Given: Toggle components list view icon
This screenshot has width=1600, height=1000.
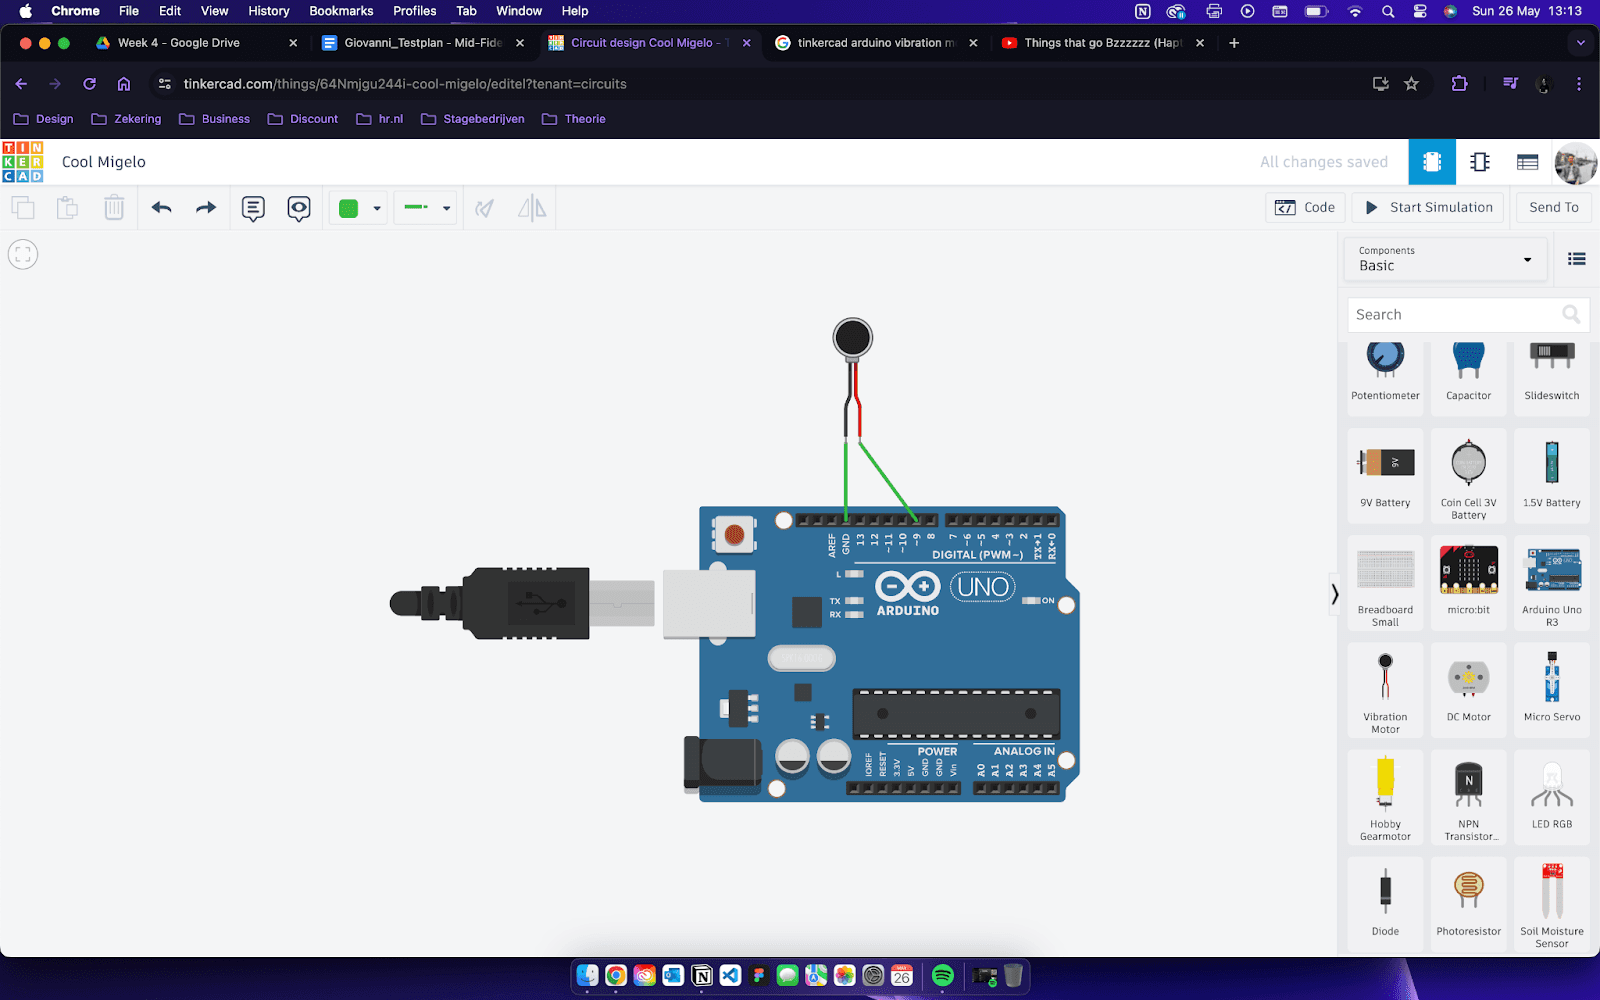Looking at the screenshot, I should click(1577, 259).
